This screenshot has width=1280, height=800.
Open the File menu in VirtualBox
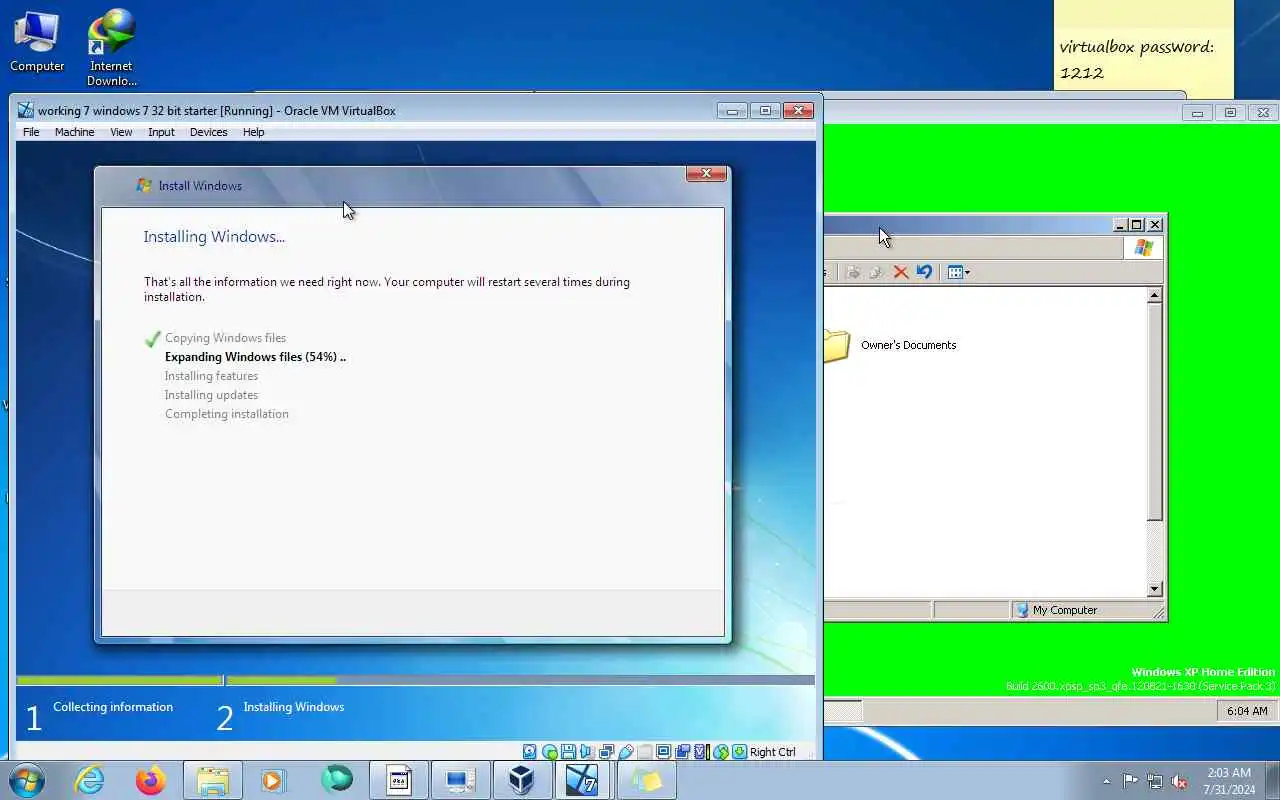pos(31,132)
